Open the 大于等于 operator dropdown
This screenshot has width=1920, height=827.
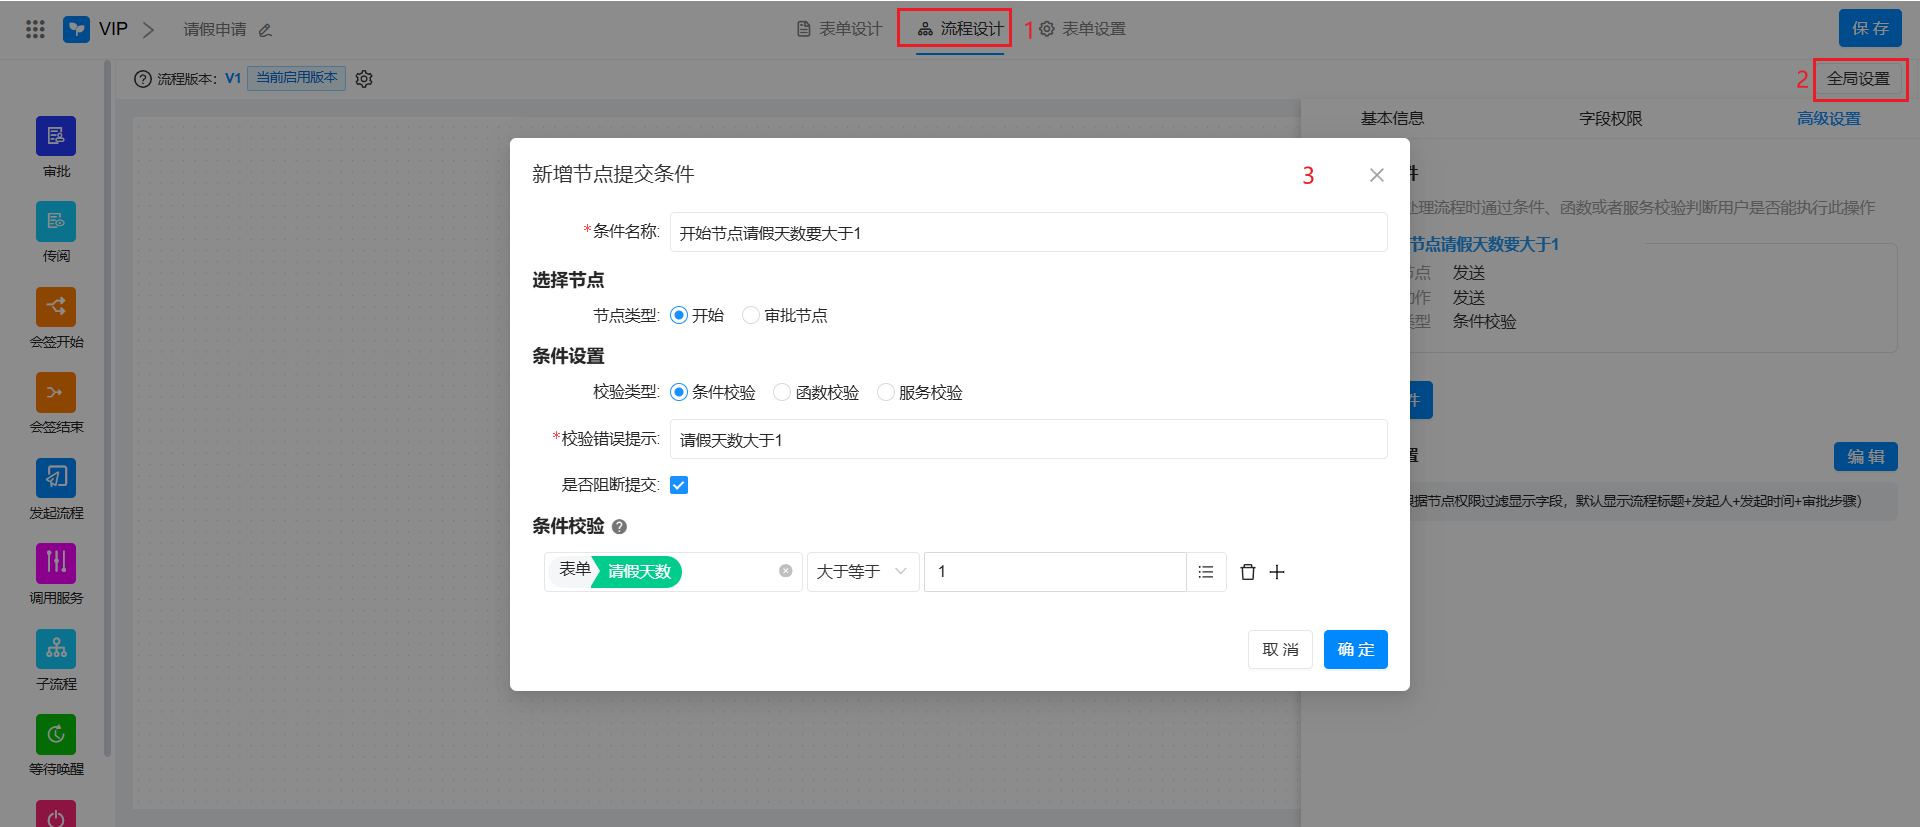pyautogui.click(x=862, y=572)
